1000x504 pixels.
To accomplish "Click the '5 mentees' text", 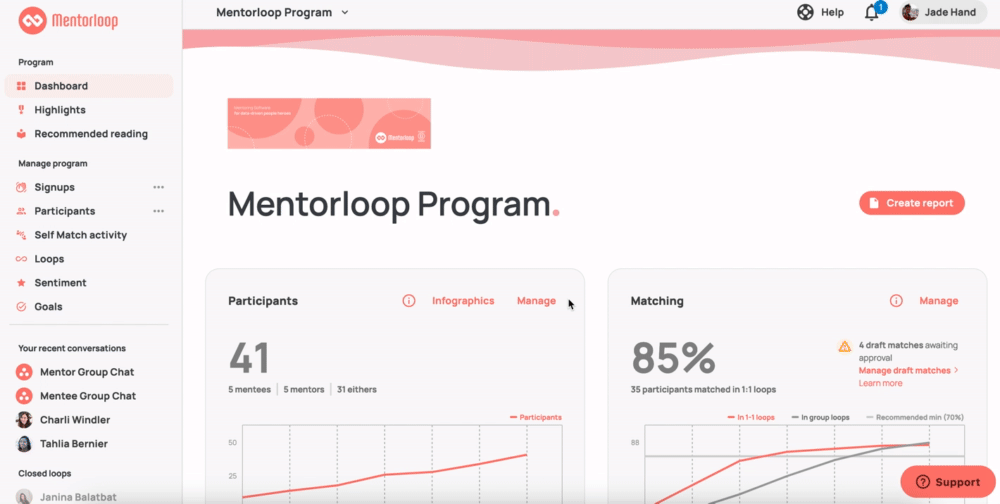I will point(249,389).
